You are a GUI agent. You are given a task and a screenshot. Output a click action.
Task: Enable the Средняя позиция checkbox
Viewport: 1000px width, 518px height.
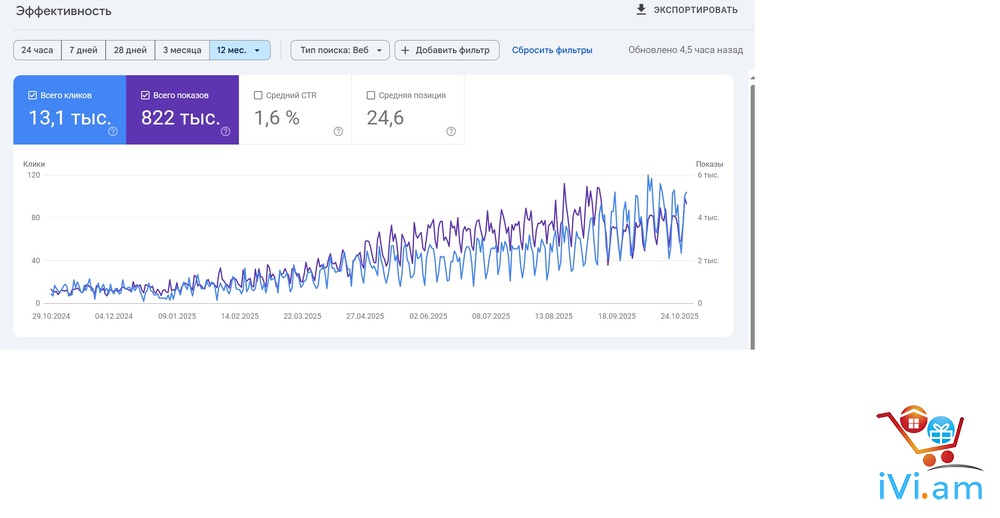[x=371, y=95]
